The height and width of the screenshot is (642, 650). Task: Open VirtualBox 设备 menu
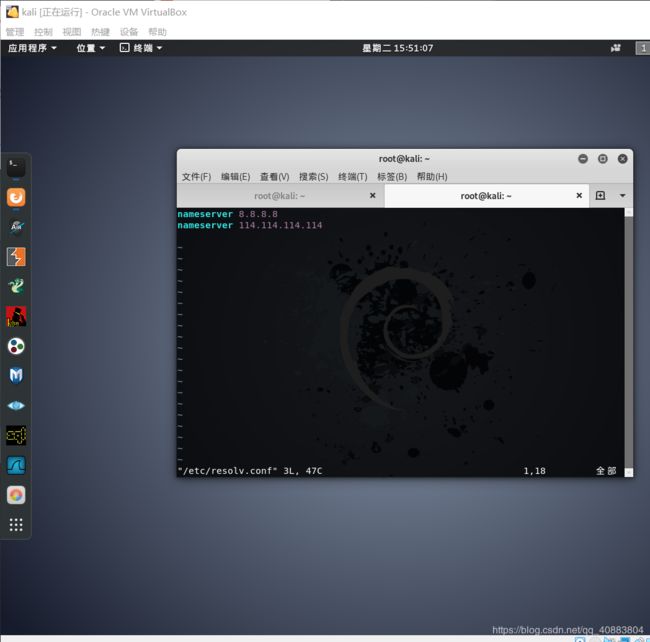tap(129, 32)
